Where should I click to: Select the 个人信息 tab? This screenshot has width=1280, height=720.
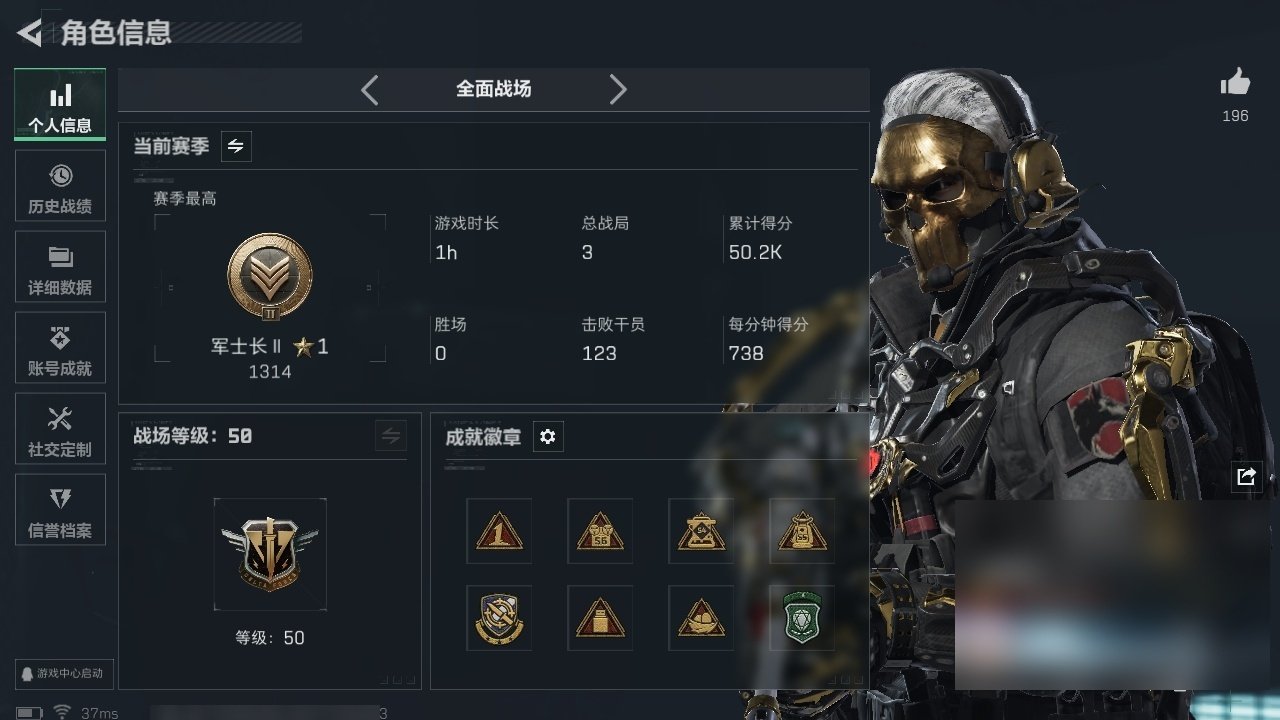60,105
